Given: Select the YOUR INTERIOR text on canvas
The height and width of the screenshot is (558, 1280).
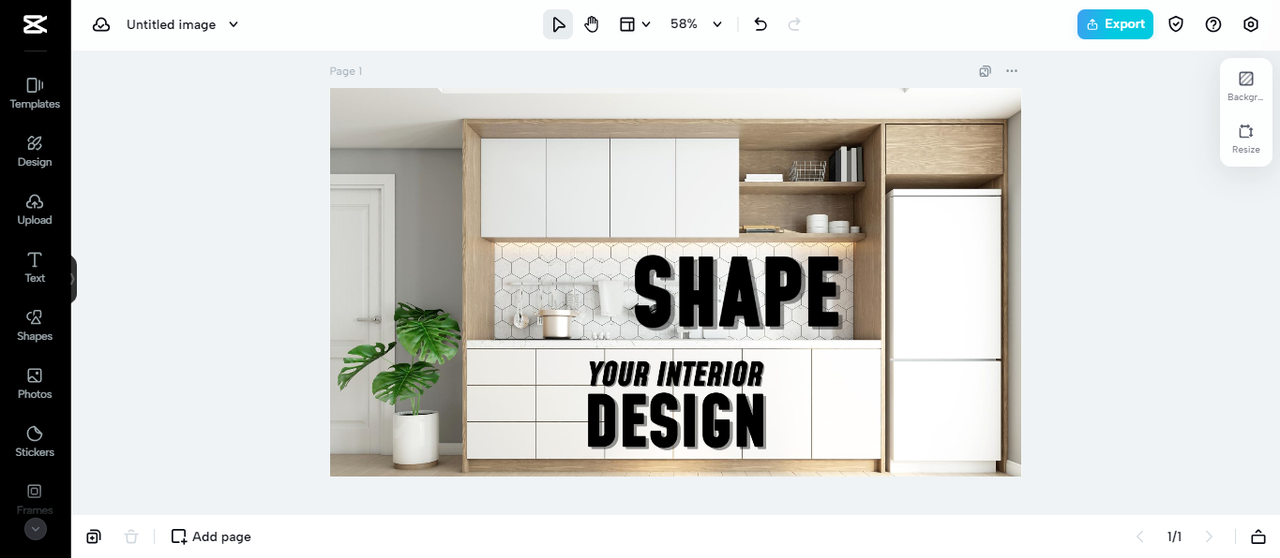Looking at the screenshot, I should (x=676, y=374).
